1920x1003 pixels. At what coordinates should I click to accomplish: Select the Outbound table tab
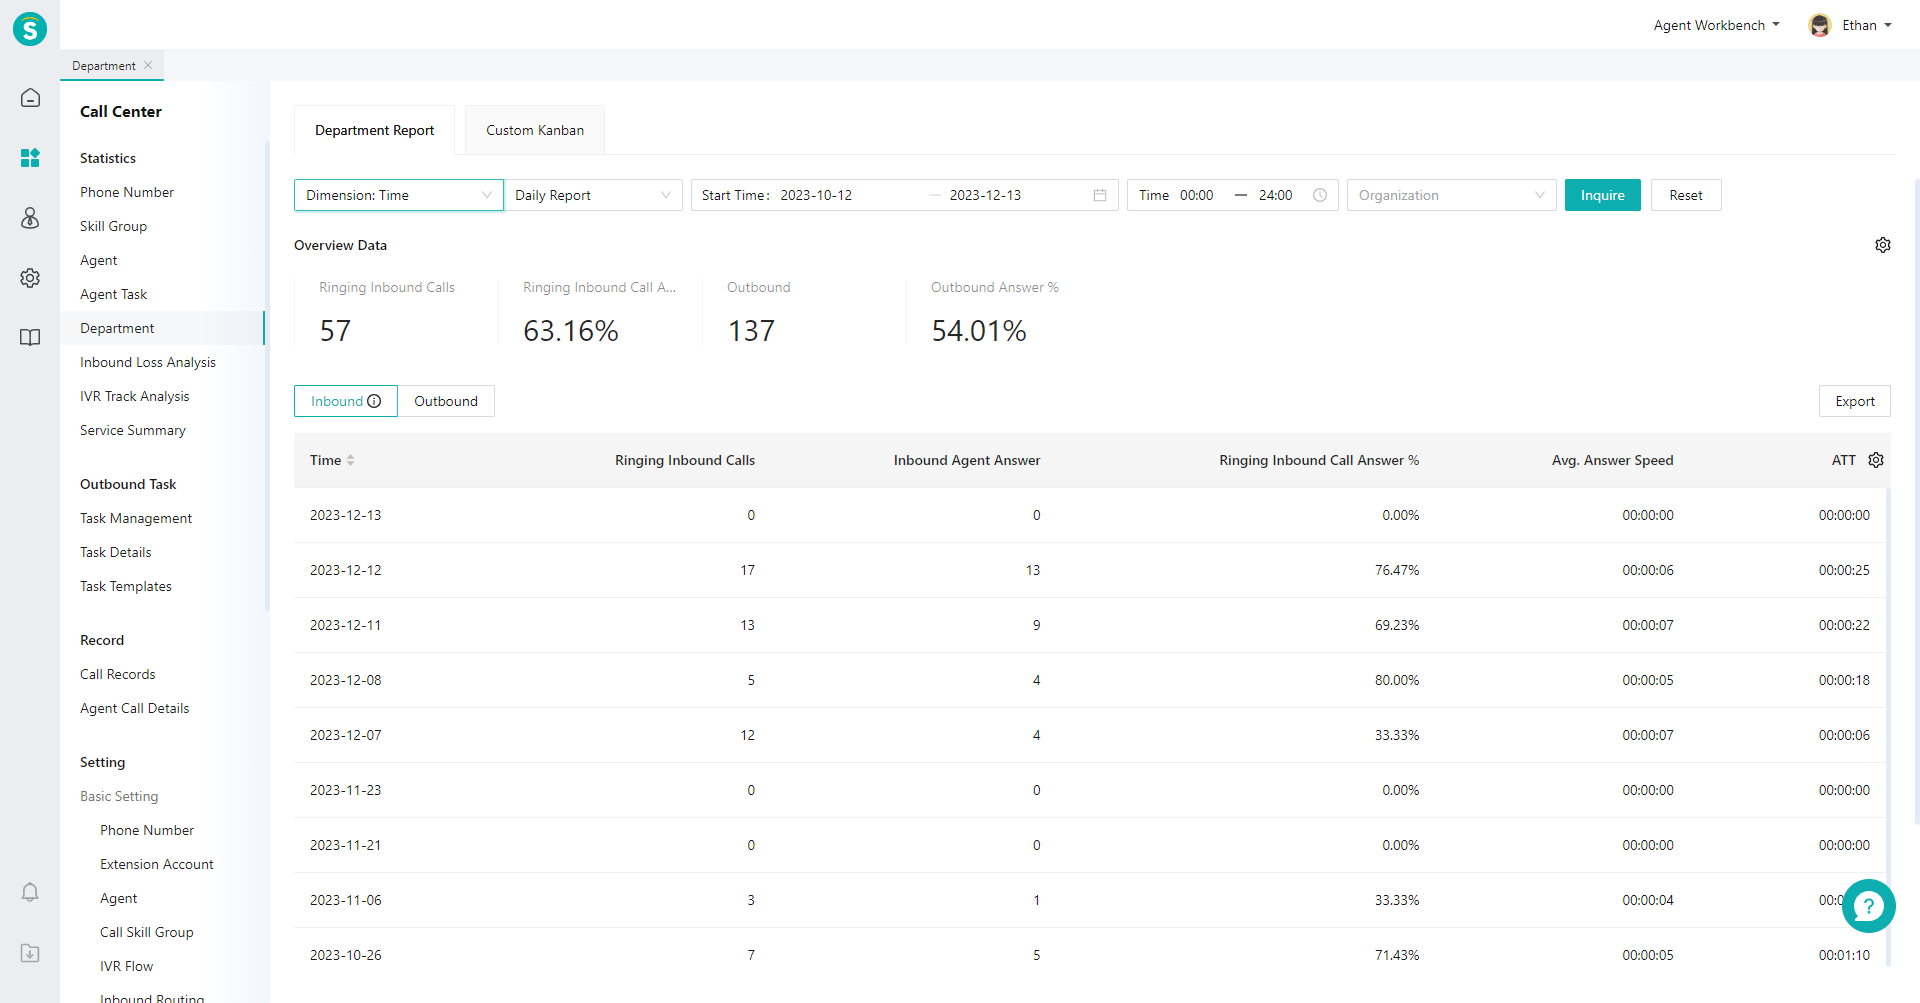point(446,401)
